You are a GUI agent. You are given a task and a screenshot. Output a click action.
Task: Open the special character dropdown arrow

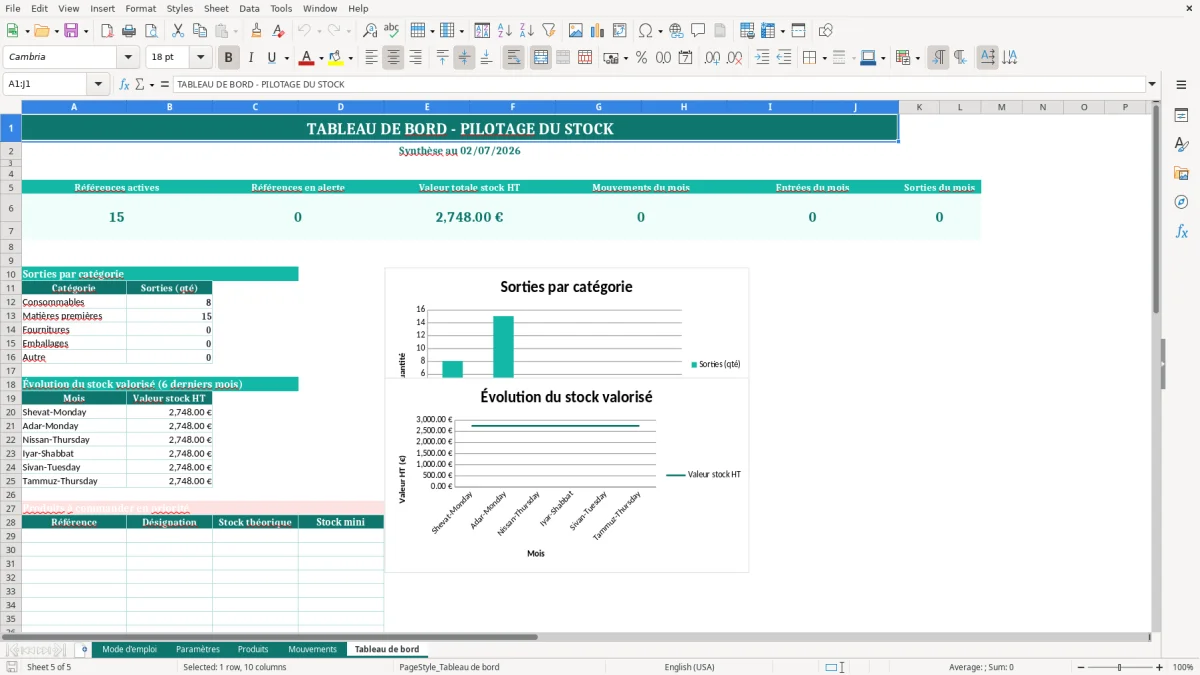661,31
